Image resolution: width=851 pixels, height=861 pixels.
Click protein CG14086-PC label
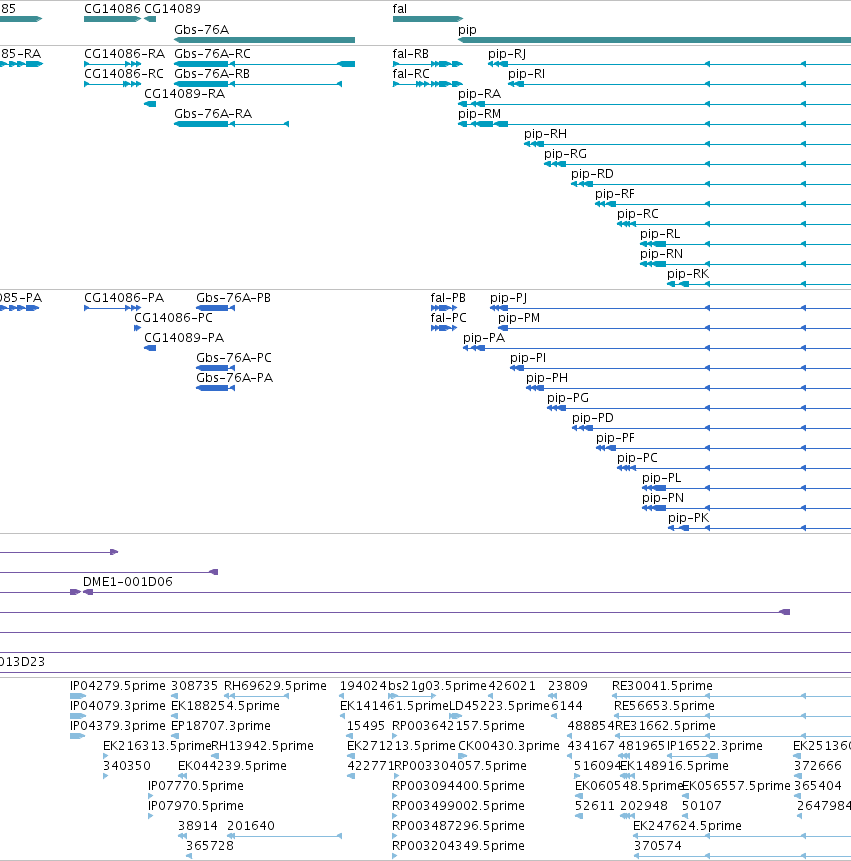pyautogui.click(x=173, y=318)
